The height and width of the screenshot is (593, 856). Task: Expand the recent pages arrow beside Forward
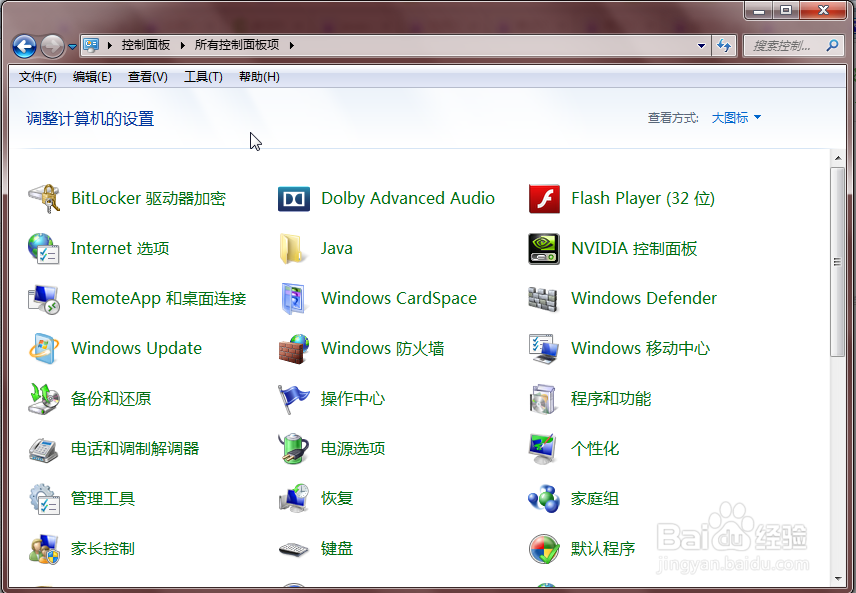point(72,46)
